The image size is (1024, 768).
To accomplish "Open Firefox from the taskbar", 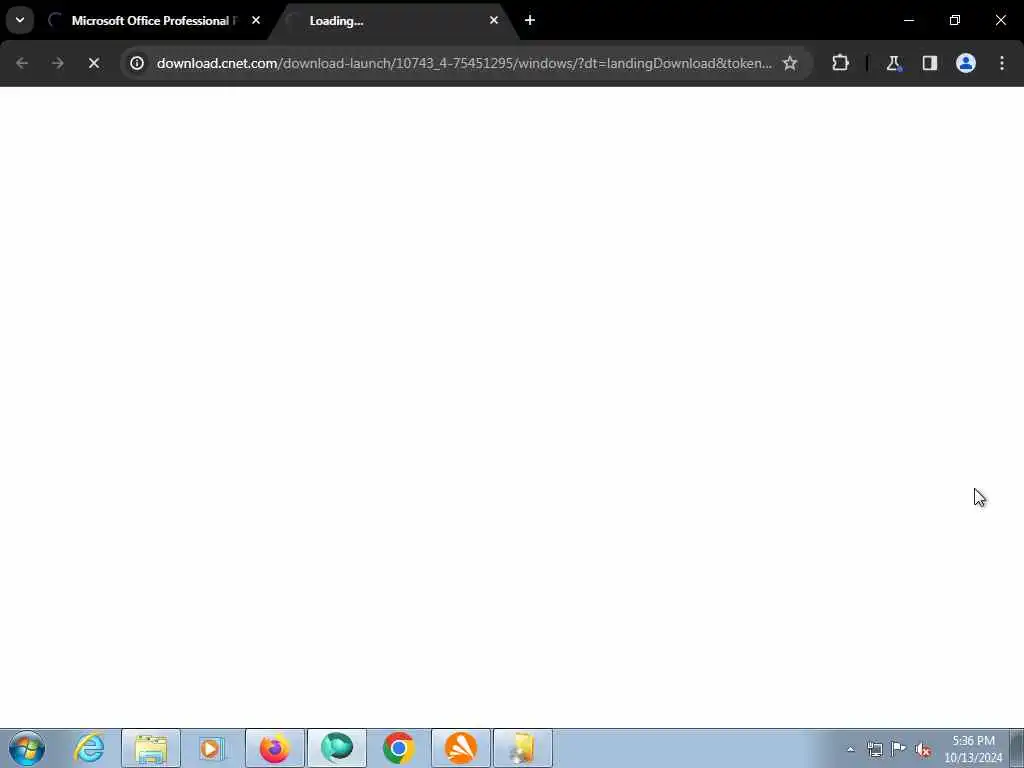I will [x=274, y=748].
